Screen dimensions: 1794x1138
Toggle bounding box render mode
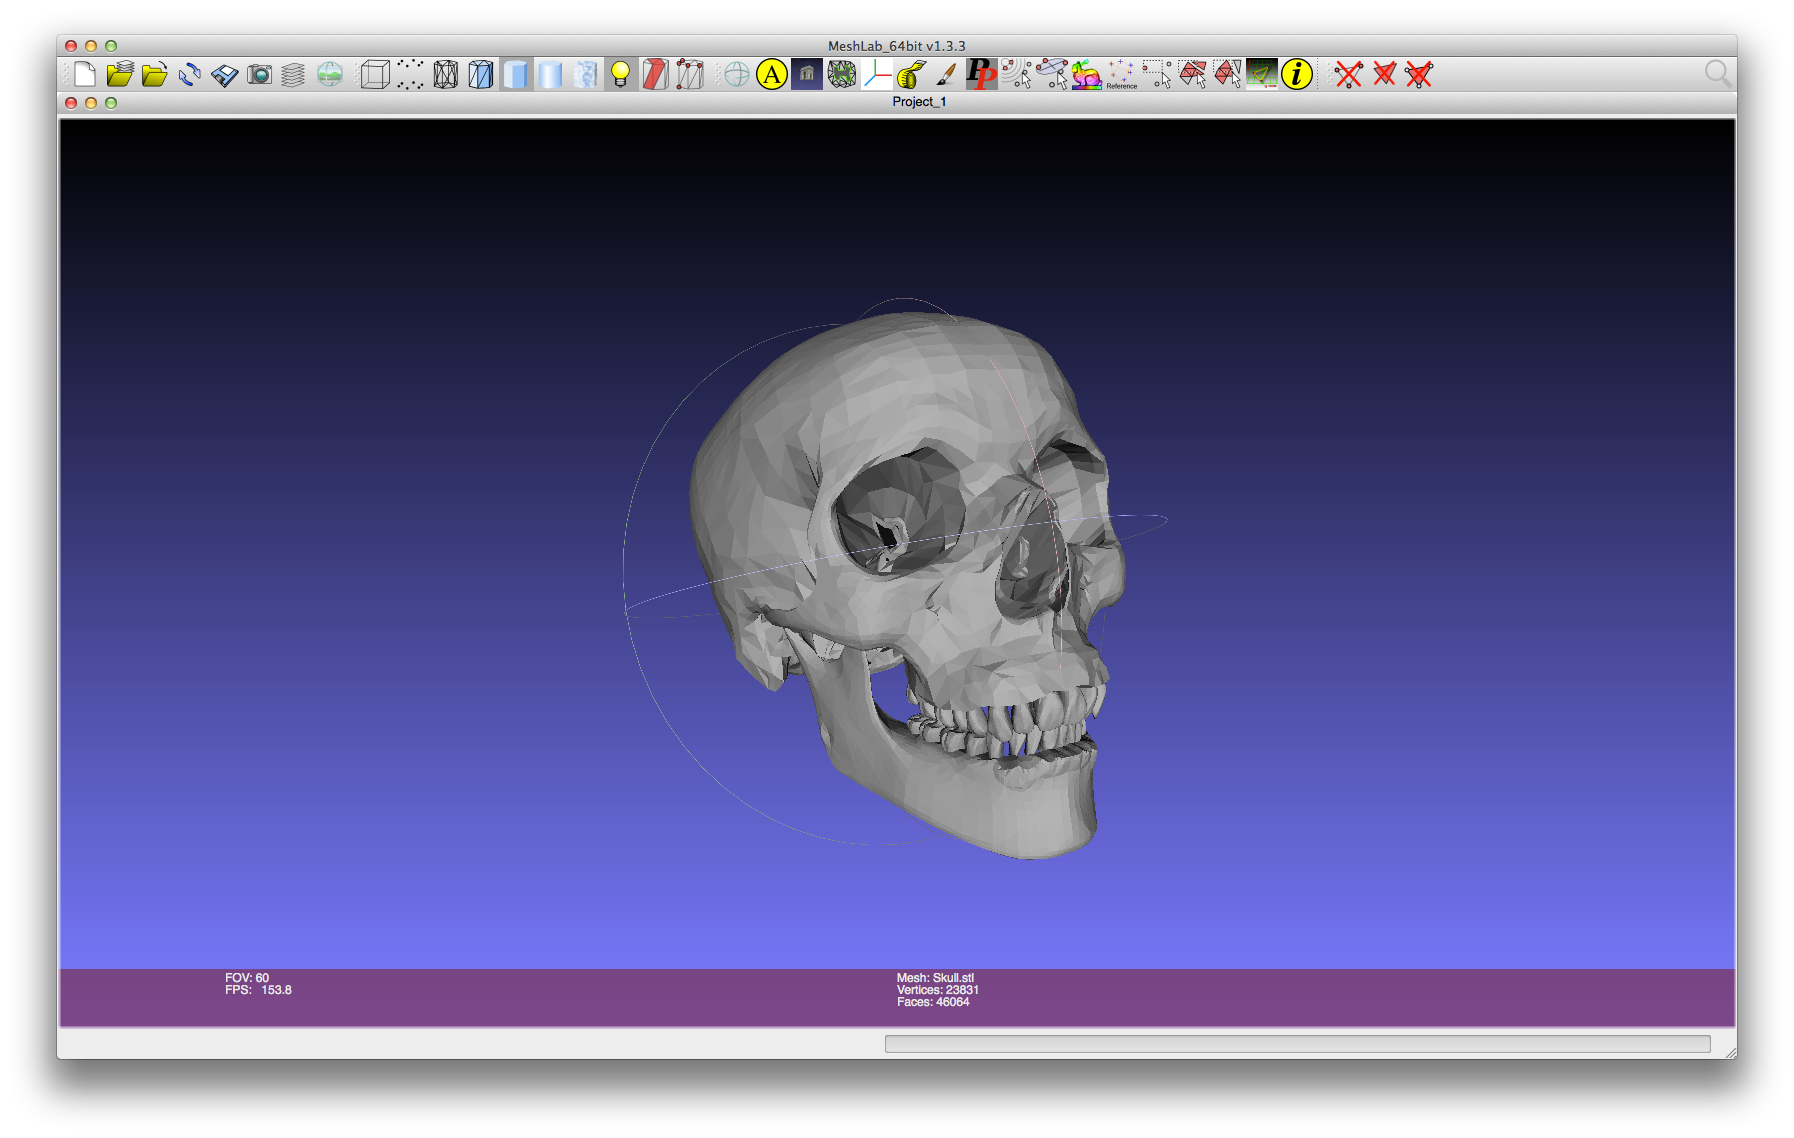point(375,74)
